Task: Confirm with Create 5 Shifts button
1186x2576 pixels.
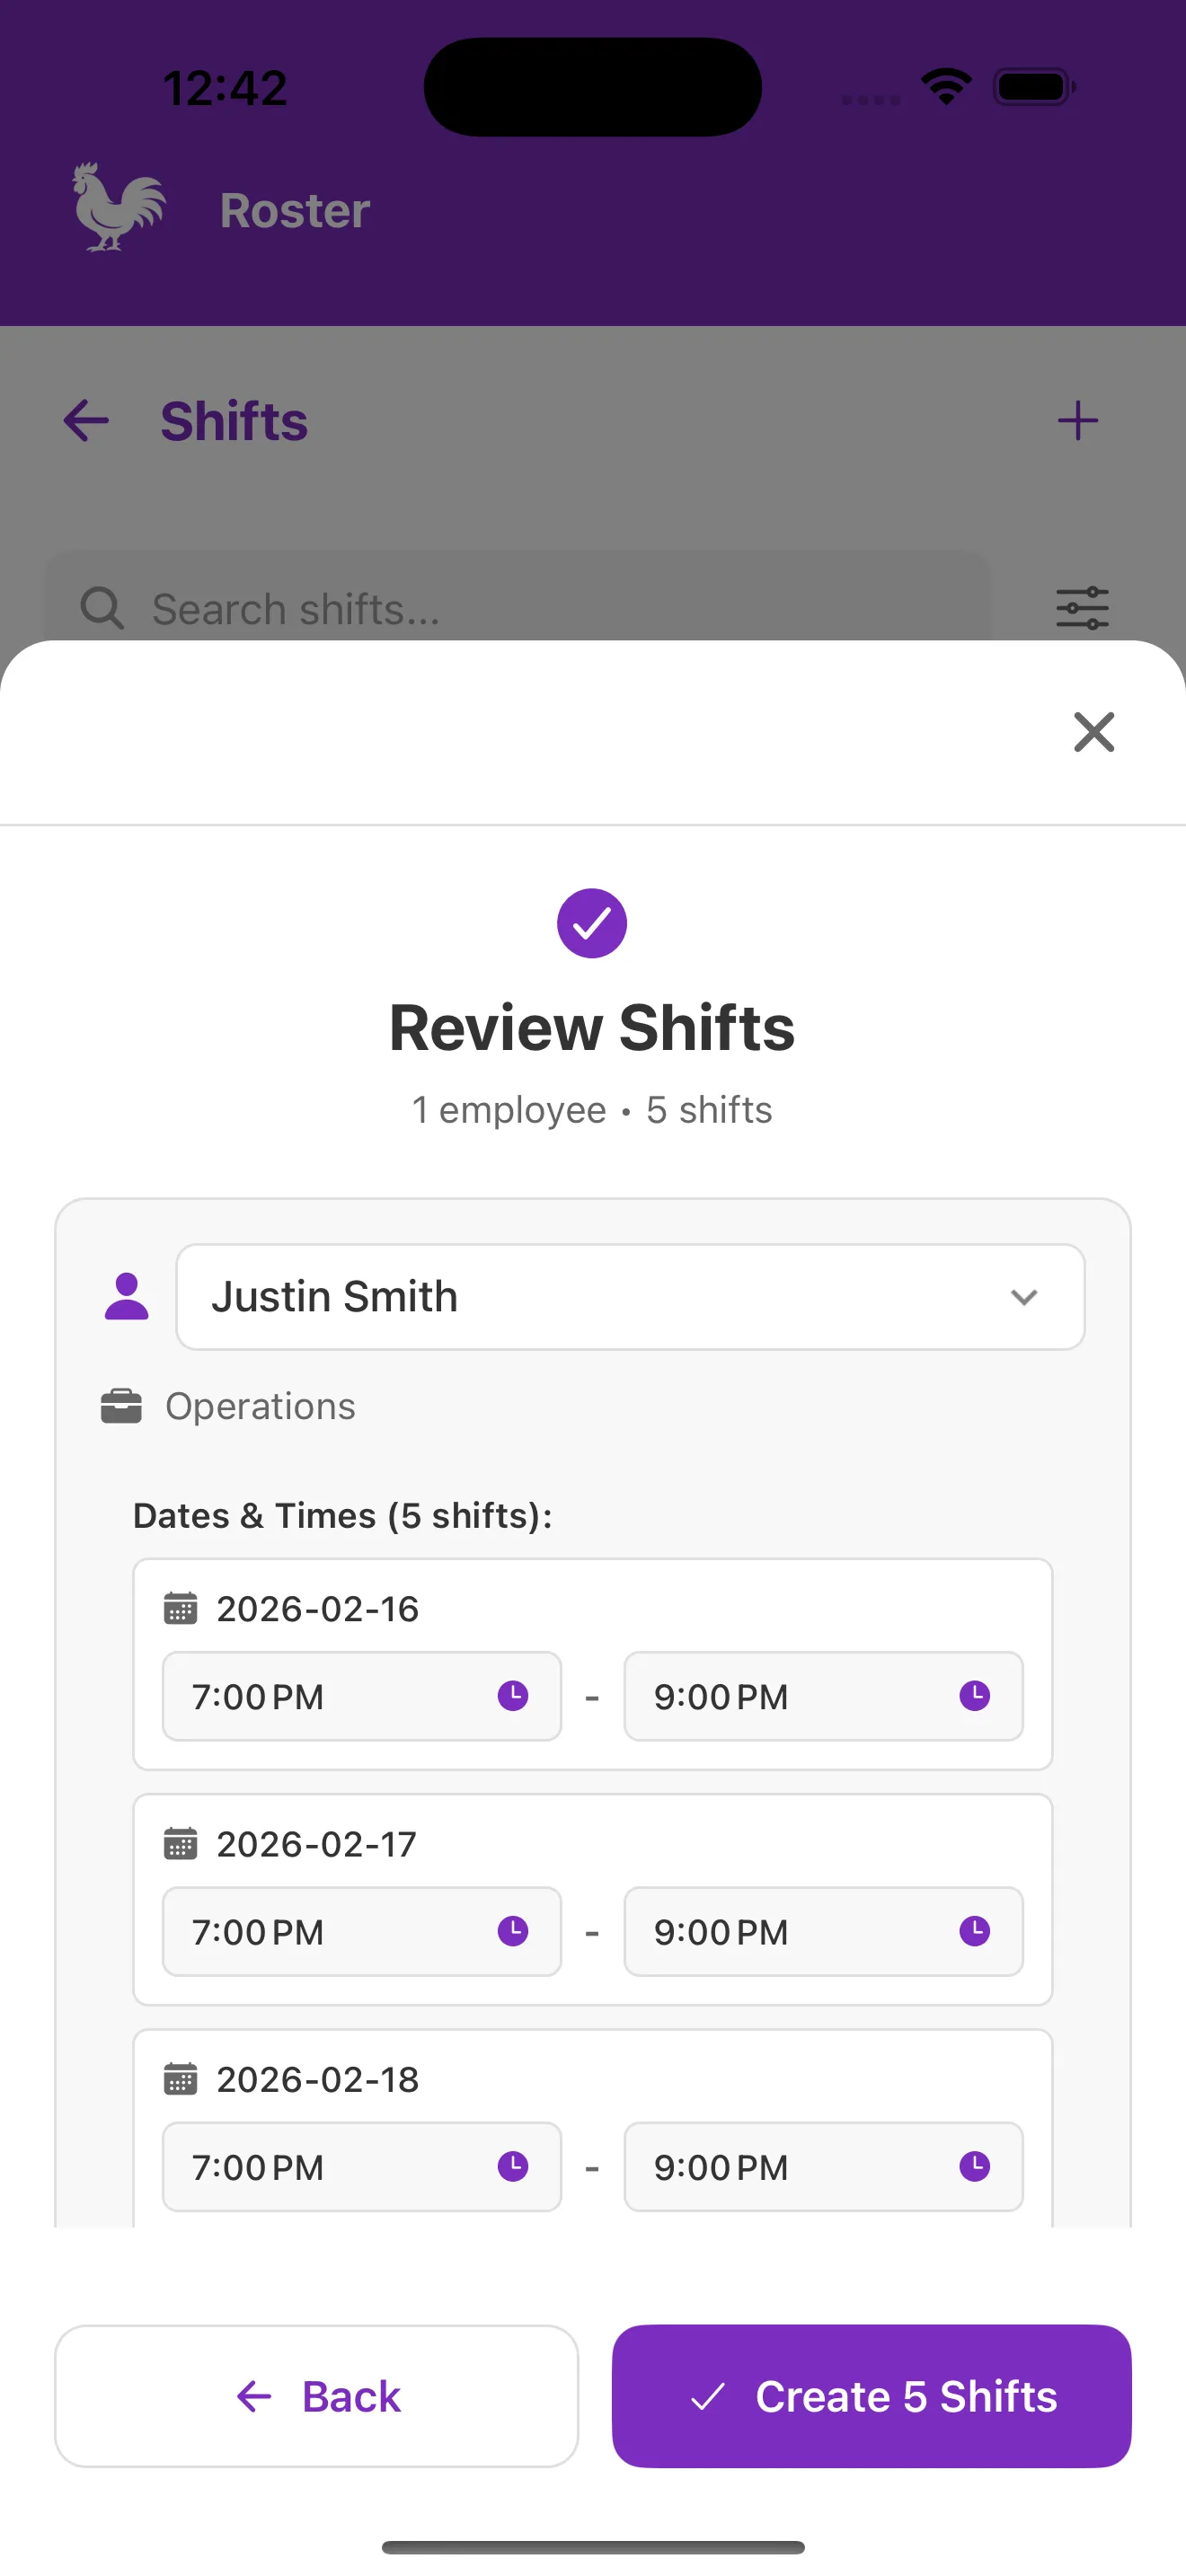Action: [x=871, y=2396]
